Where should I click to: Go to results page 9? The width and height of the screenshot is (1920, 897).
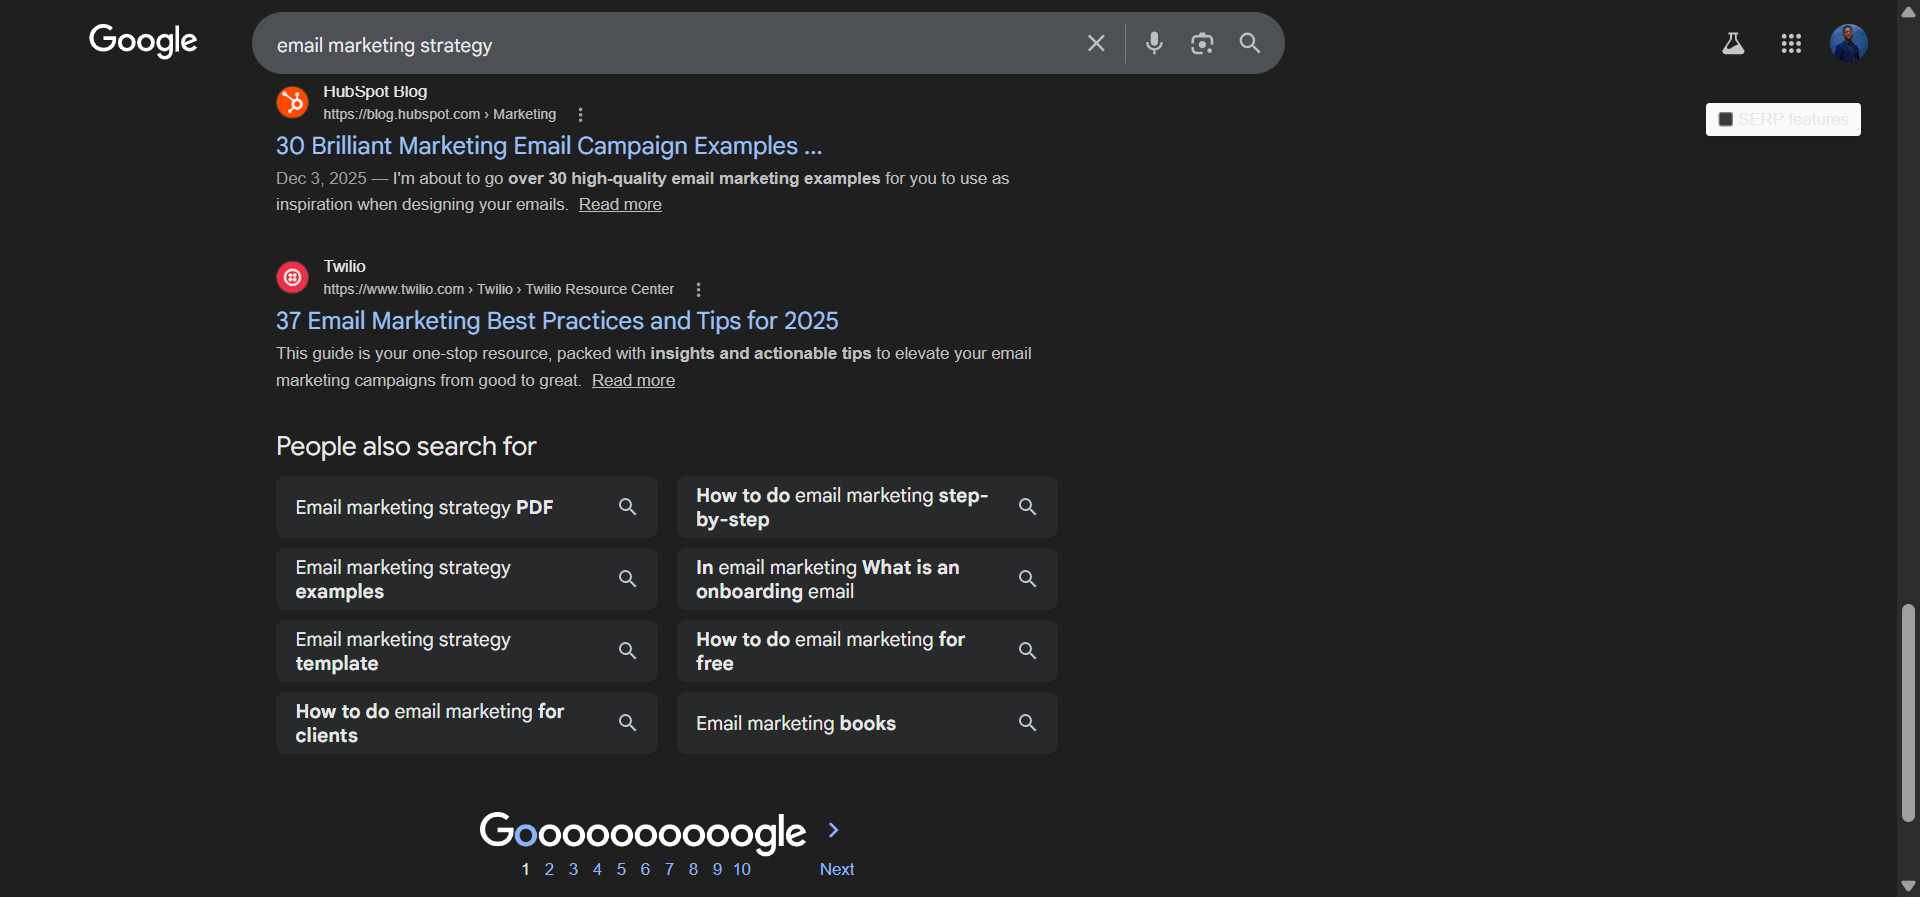[x=717, y=869]
